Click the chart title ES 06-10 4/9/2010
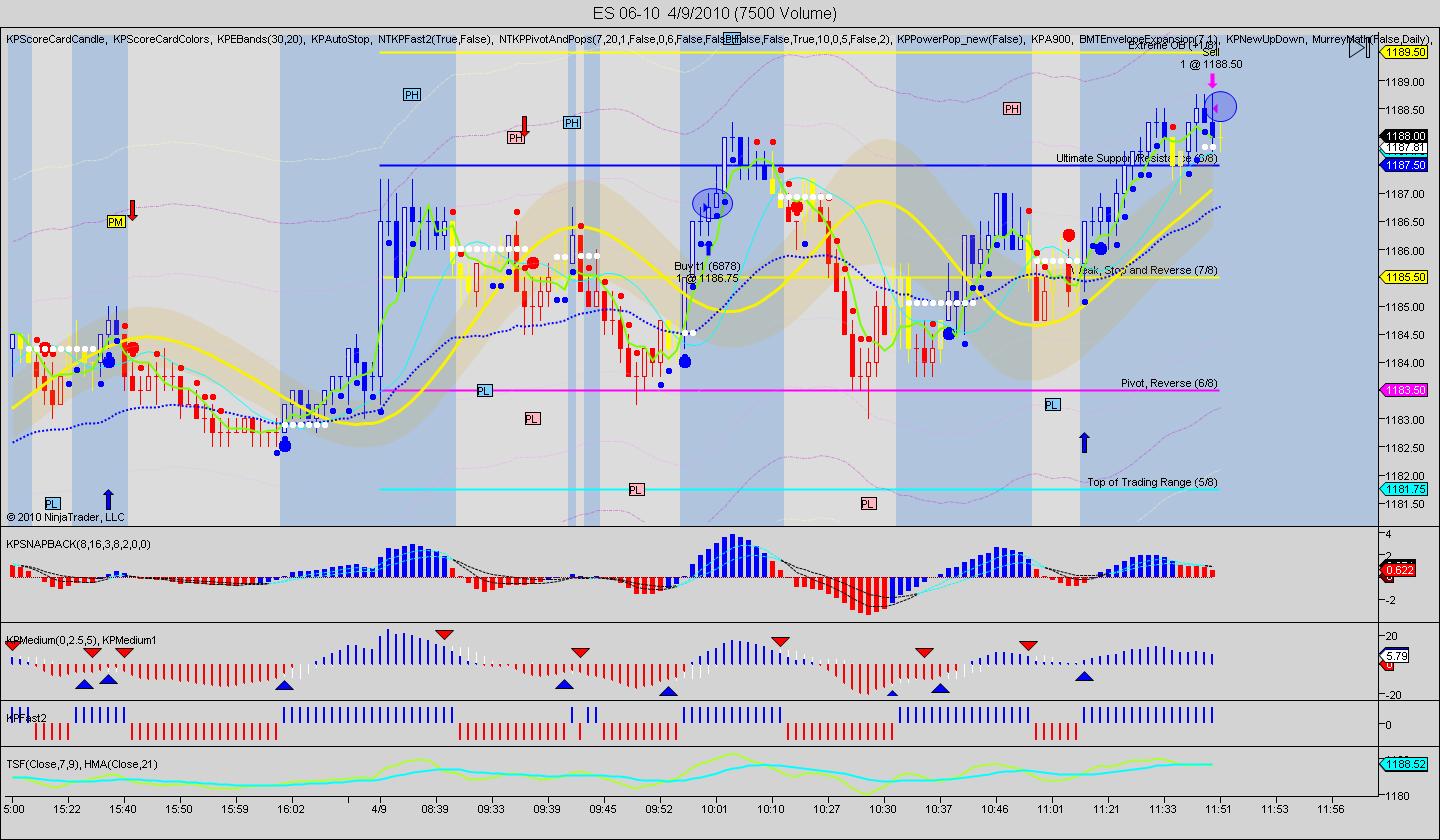1440x840 pixels. (715, 13)
